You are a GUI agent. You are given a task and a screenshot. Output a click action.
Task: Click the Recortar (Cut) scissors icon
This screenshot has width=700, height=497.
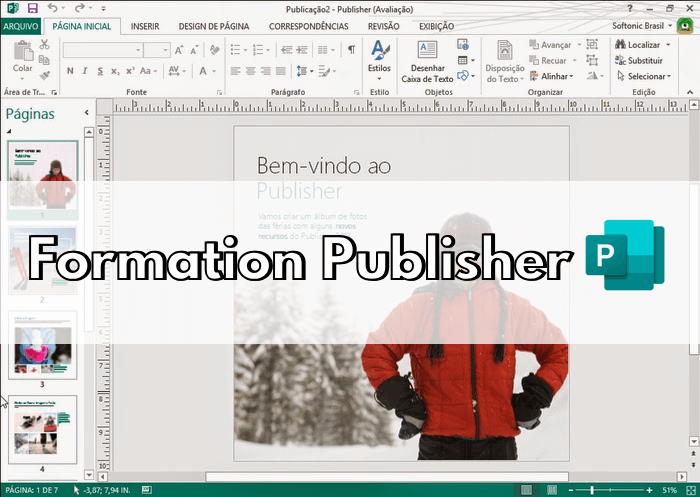click(x=45, y=45)
